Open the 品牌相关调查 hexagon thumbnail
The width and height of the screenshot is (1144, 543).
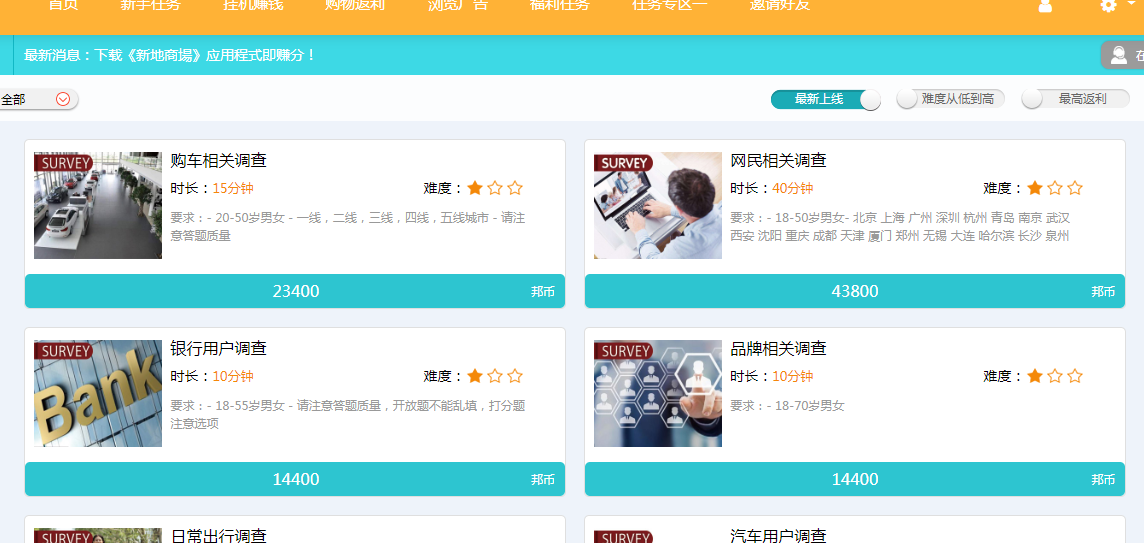point(657,393)
